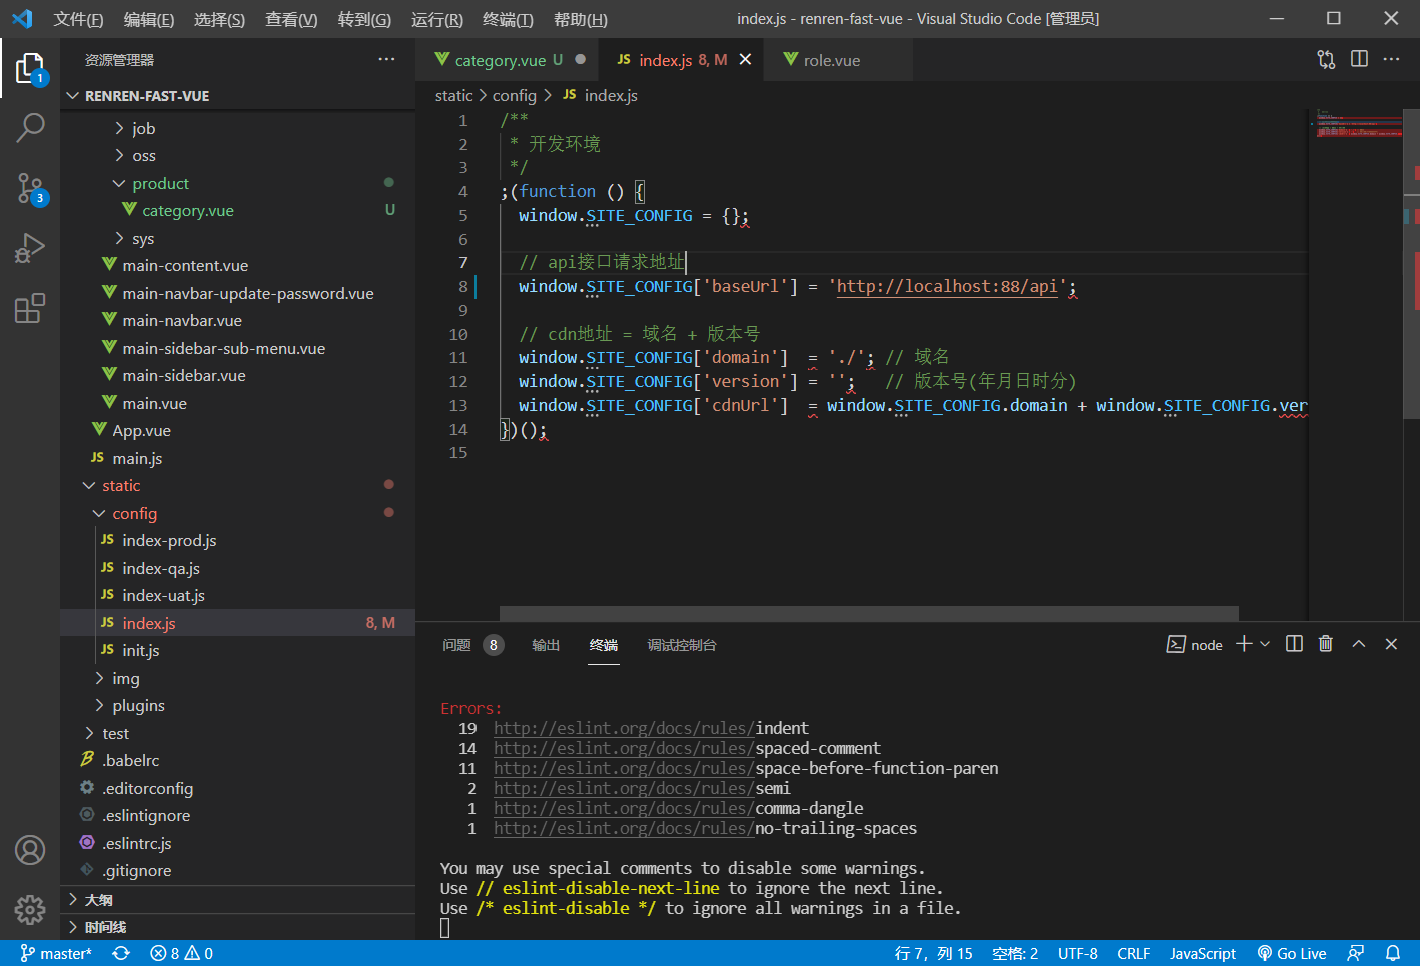Split the editor to the right

pos(1359,59)
